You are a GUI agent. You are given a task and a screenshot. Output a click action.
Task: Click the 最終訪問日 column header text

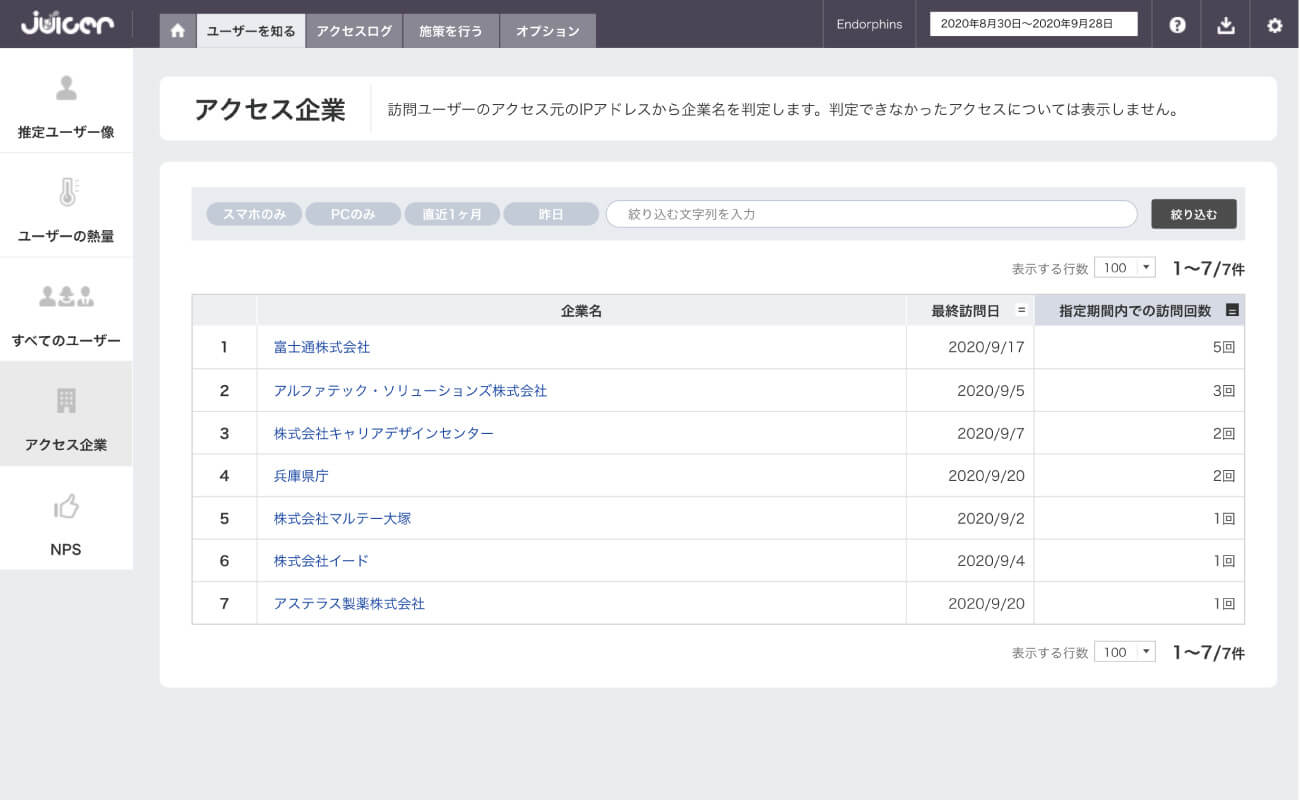tap(965, 311)
